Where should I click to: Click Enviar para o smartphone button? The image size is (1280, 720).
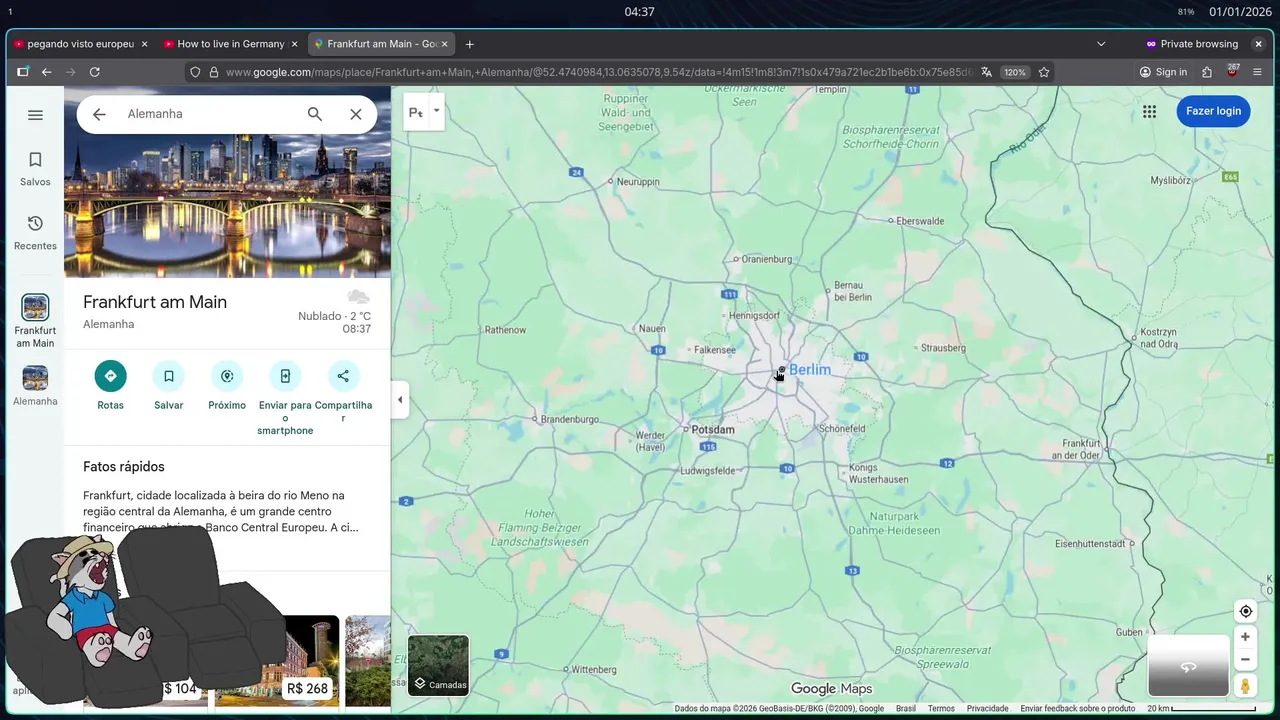coord(285,398)
